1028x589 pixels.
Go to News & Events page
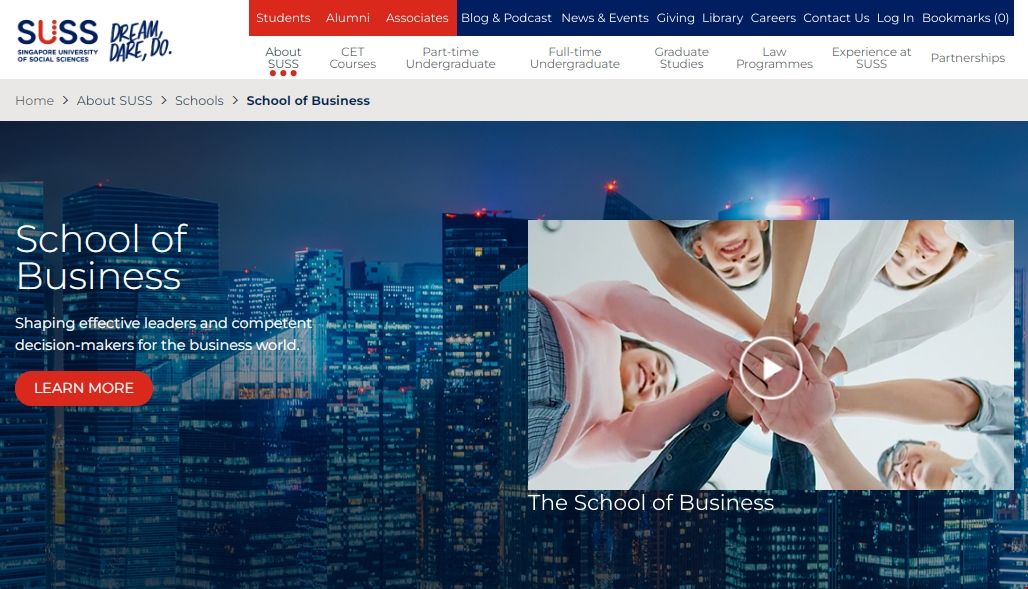point(605,18)
